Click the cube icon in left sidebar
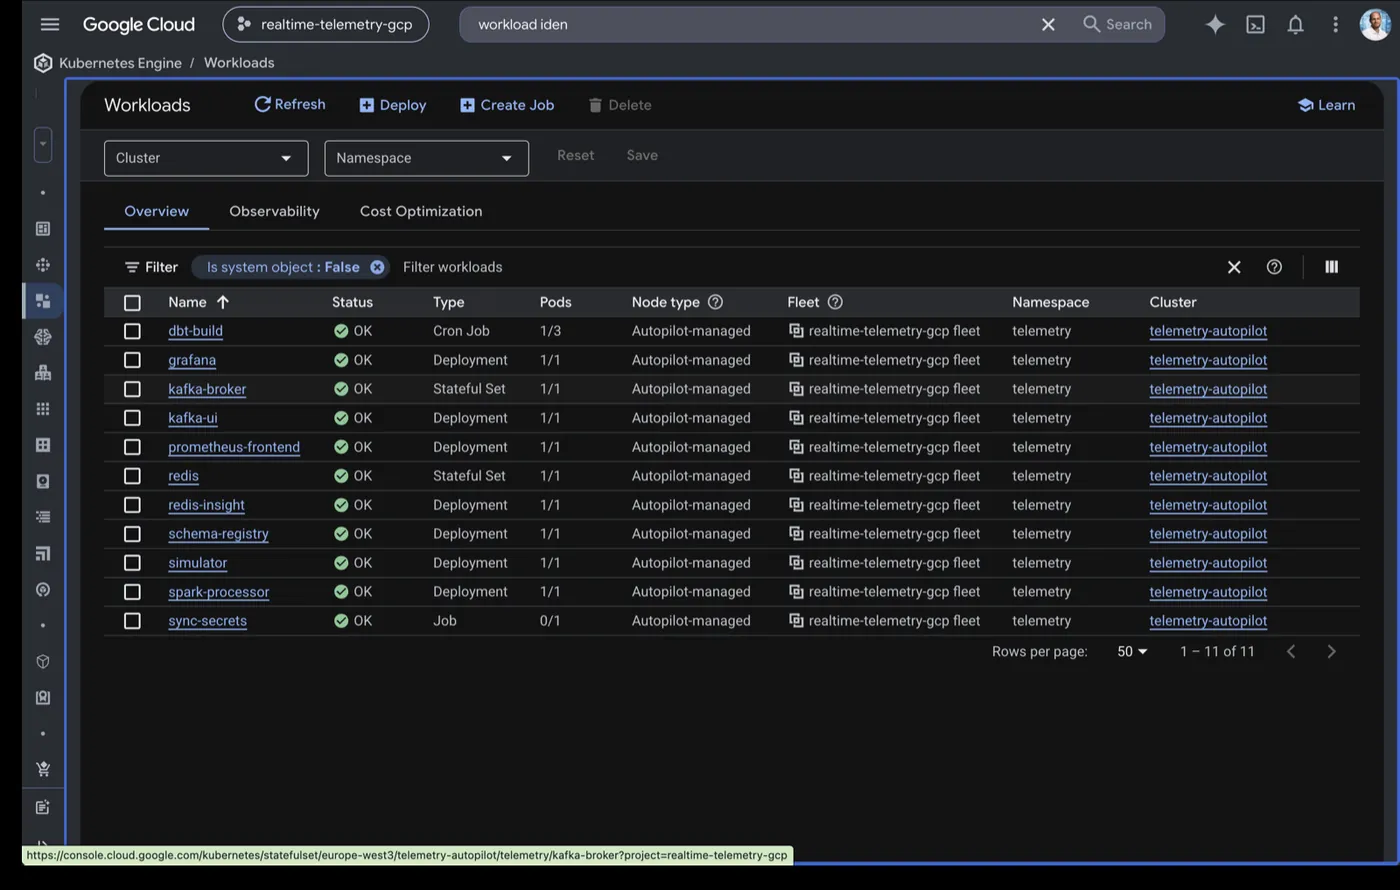This screenshot has height=890, width=1400. (x=43, y=661)
